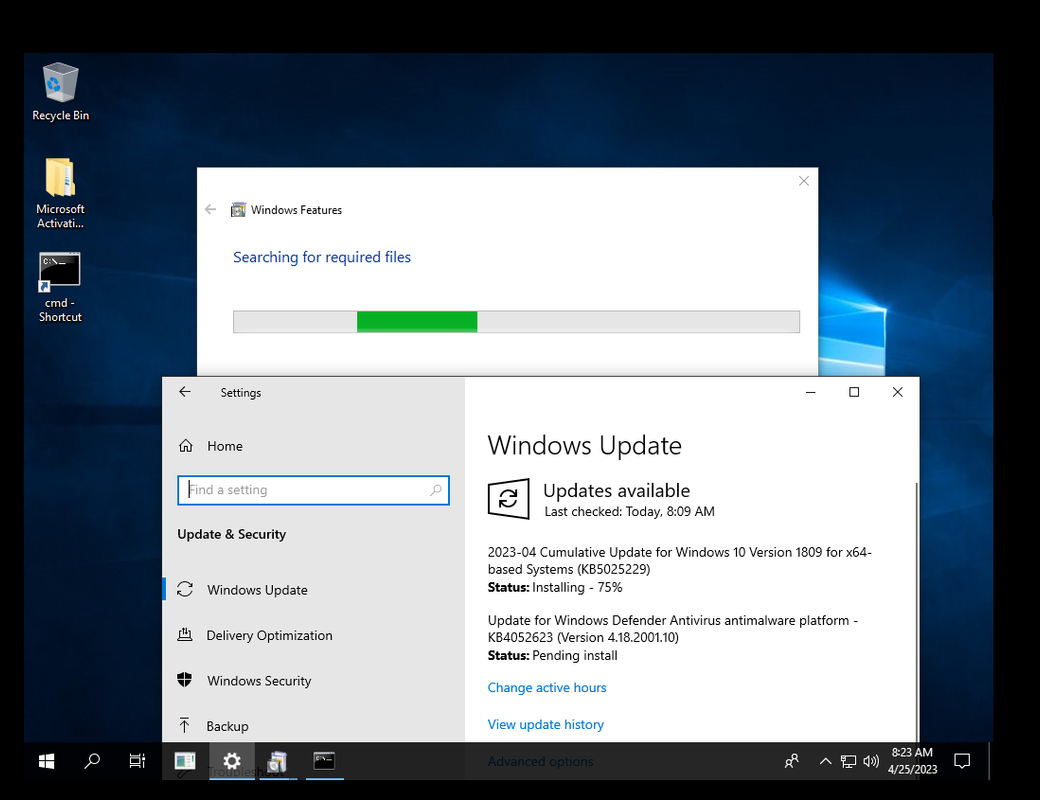Click 'Last checked: Today, 8:09 AM' text
The height and width of the screenshot is (800, 1040).
(629, 511)
